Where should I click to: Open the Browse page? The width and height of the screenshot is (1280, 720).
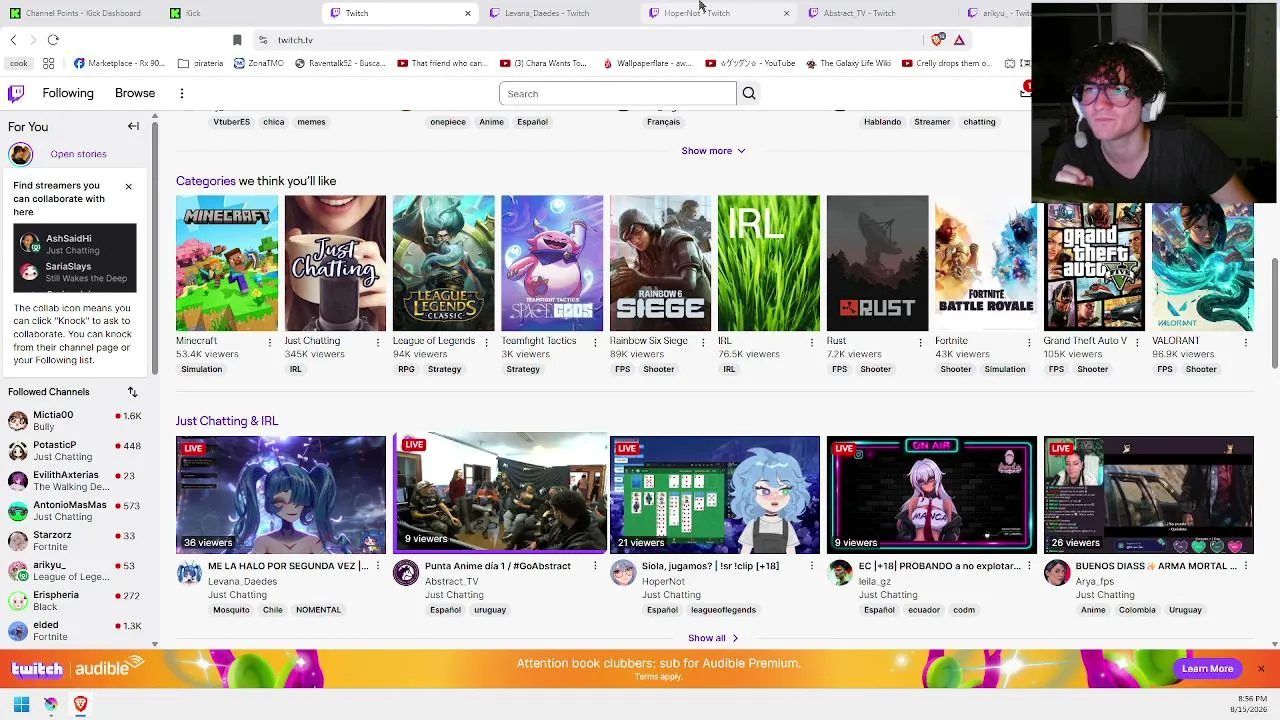(135, 93)
